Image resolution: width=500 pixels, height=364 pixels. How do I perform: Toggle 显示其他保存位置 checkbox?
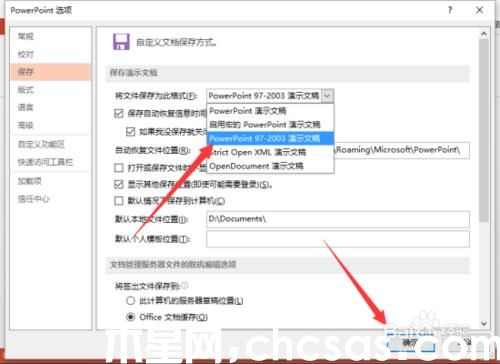coord(119,184)
